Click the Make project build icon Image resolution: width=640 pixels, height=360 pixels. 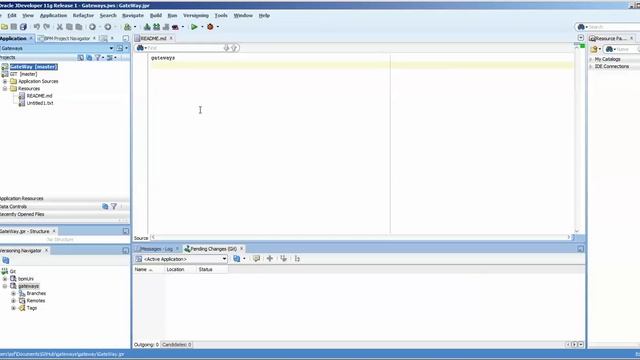point(147,27)
